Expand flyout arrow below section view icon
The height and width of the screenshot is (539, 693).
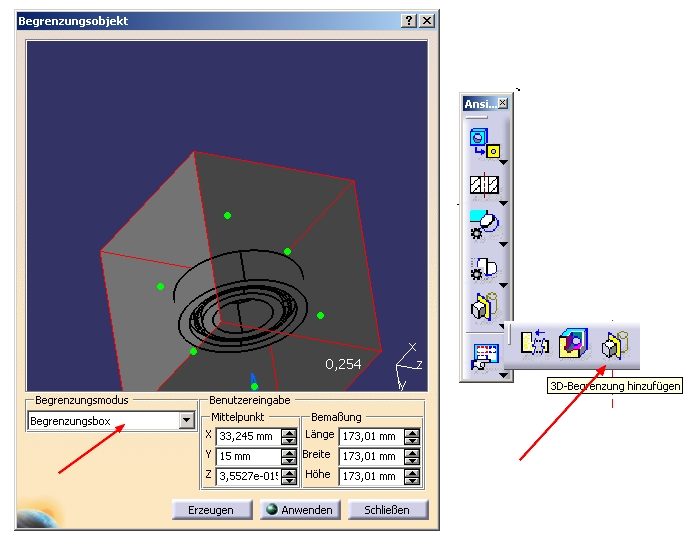point(503,203)
